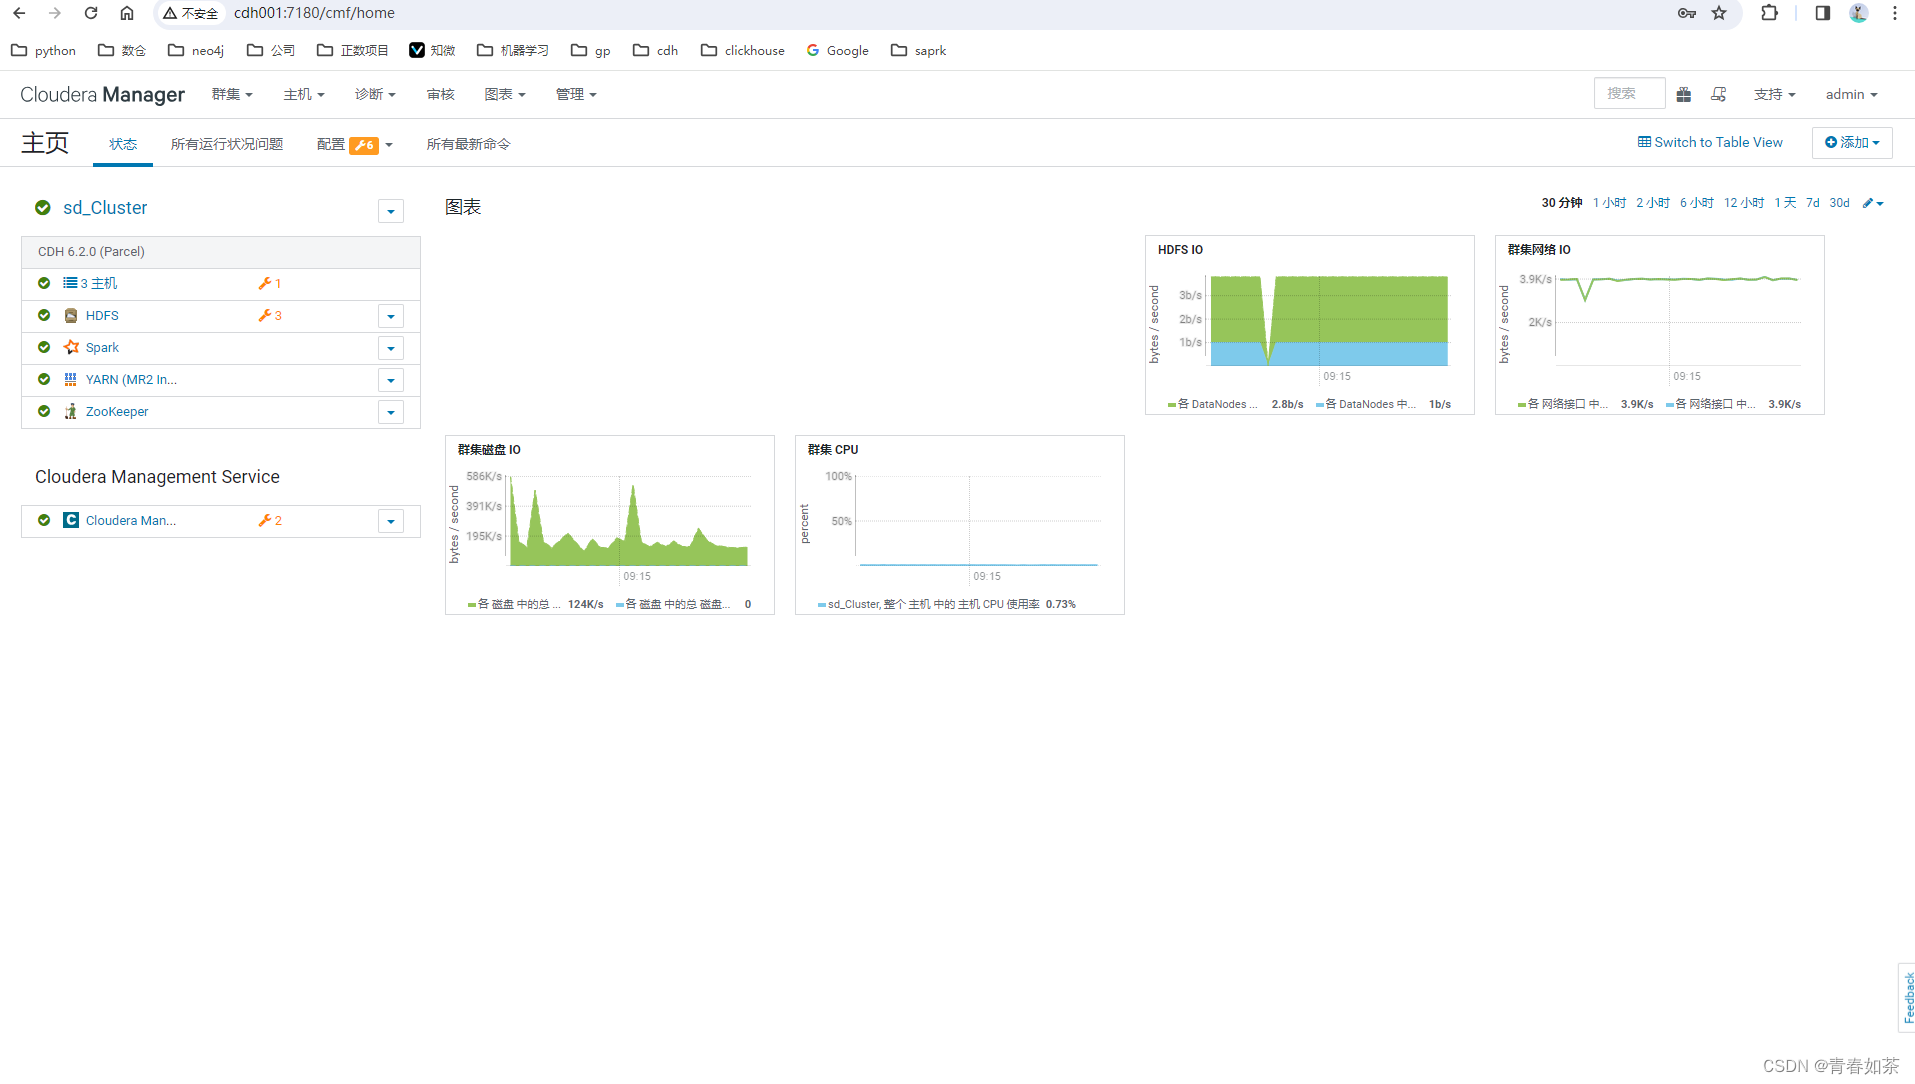Screen dimensions: 1915x1084
Task: Open the HDFS service via its icon
Action: click(71, 315)
